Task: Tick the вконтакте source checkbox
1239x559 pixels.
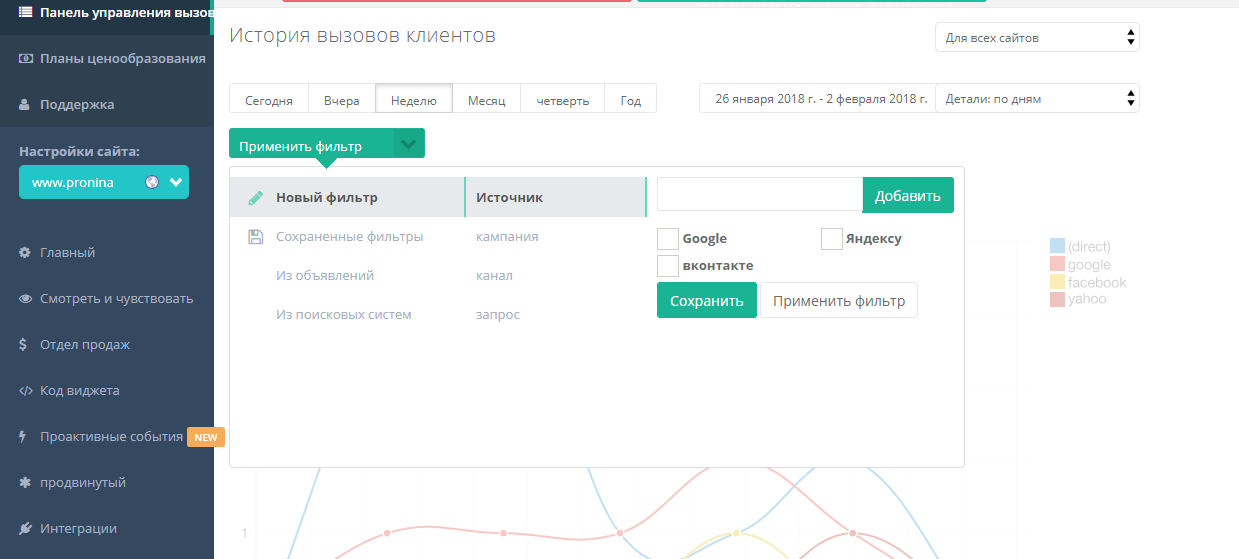Action: tap(668, 266)
